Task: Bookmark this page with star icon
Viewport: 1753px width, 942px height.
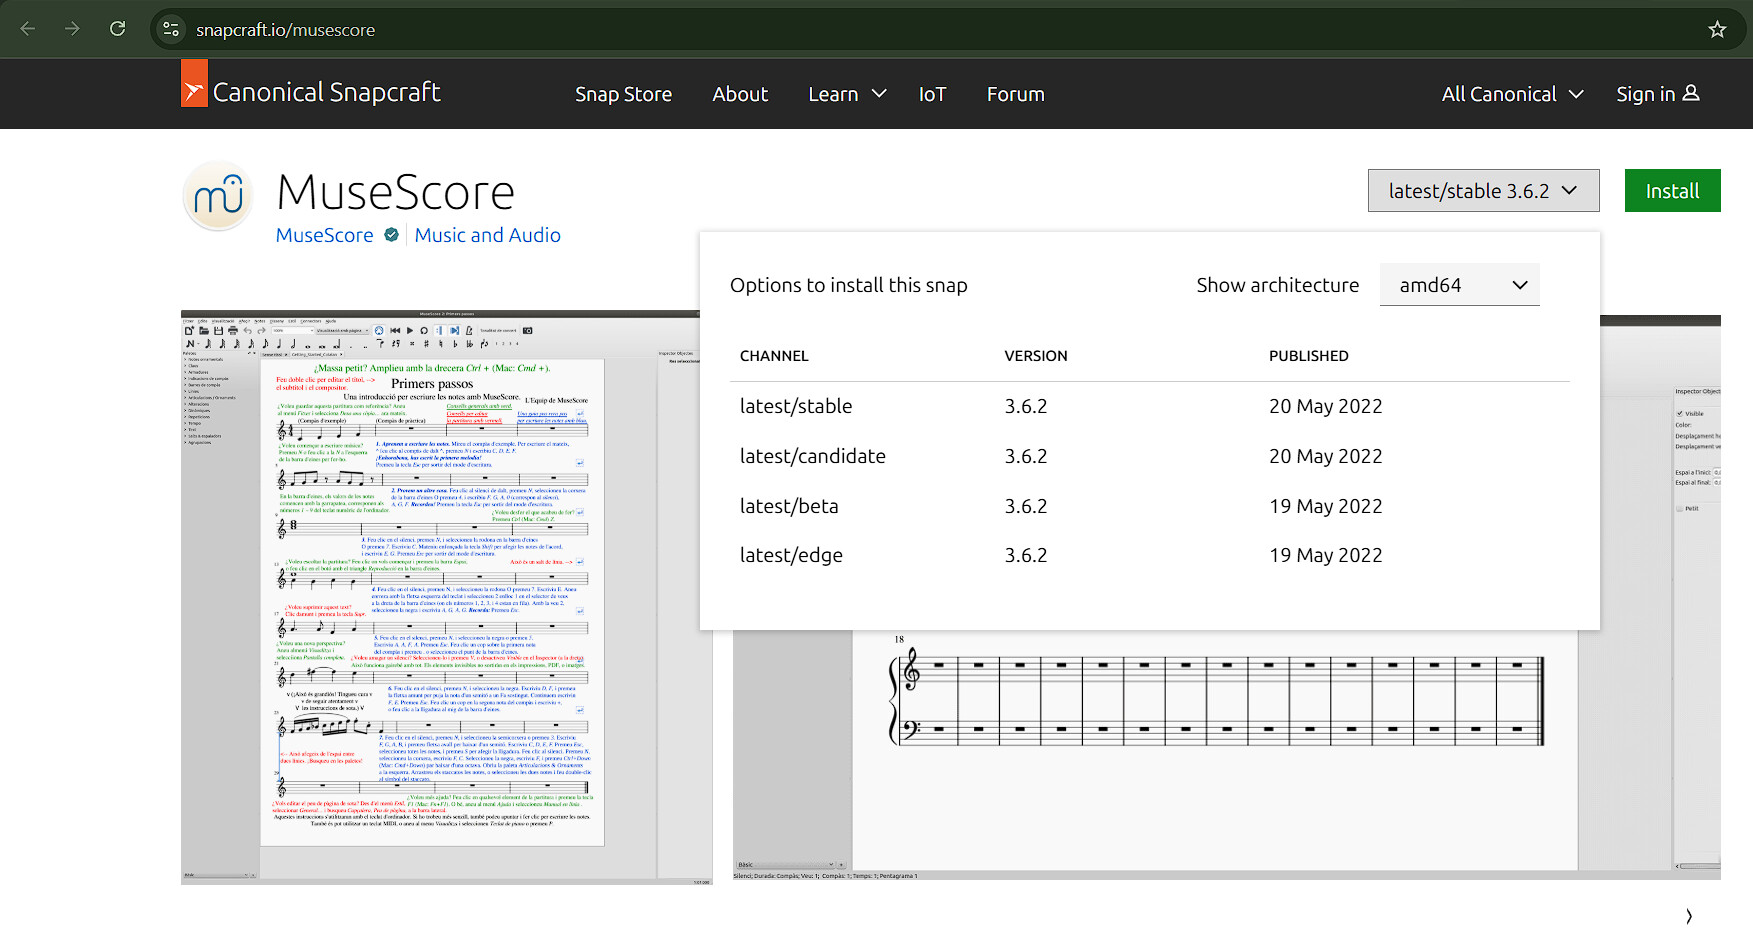Action: coord(1717,29)
